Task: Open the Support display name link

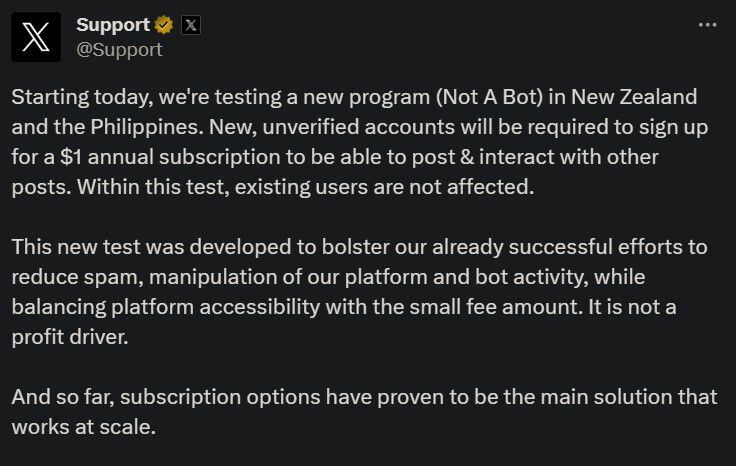Action: point(113,25)
